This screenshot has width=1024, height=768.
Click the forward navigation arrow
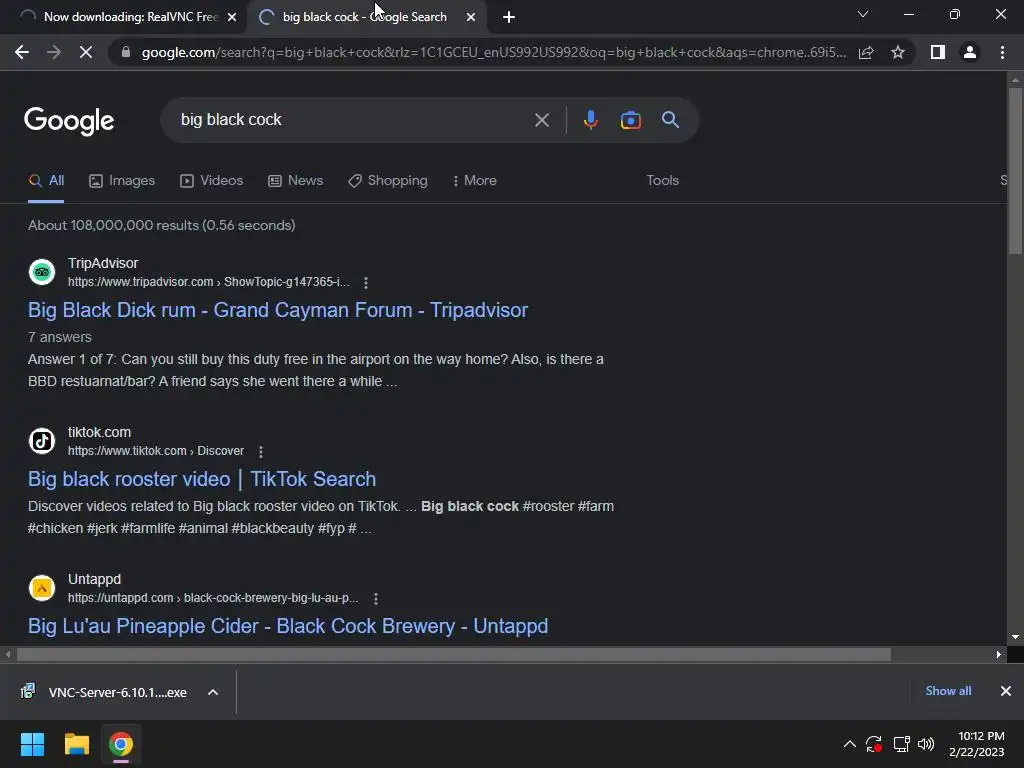pyautogui.click(x=54, y=52)
